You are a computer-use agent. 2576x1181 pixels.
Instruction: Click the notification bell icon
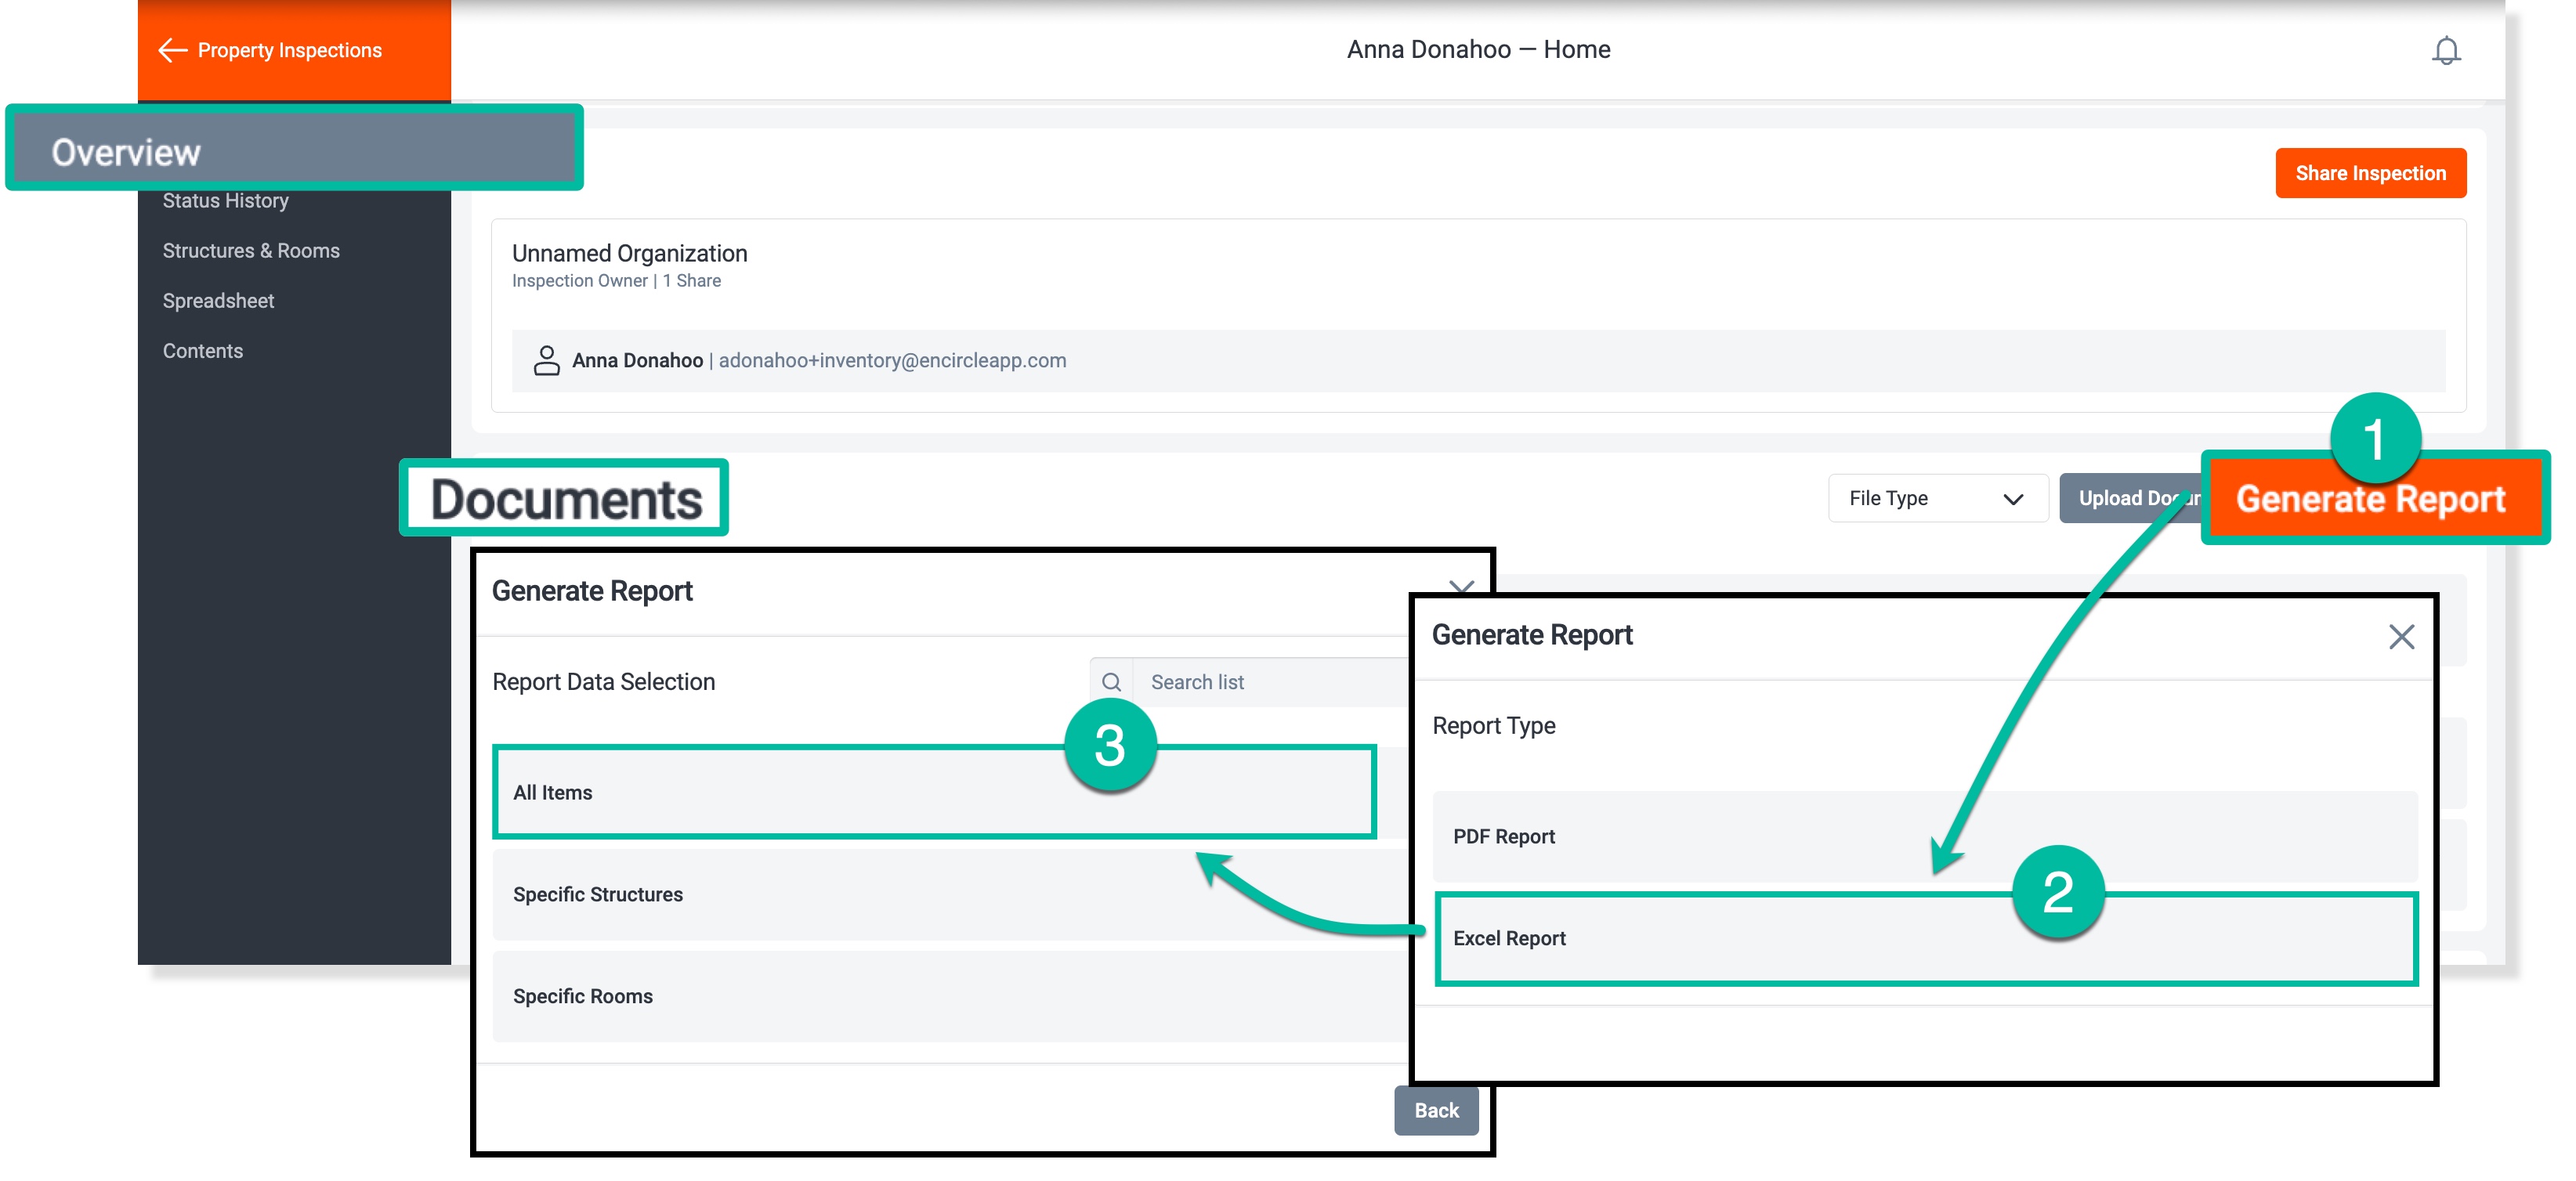point(2445,50)
